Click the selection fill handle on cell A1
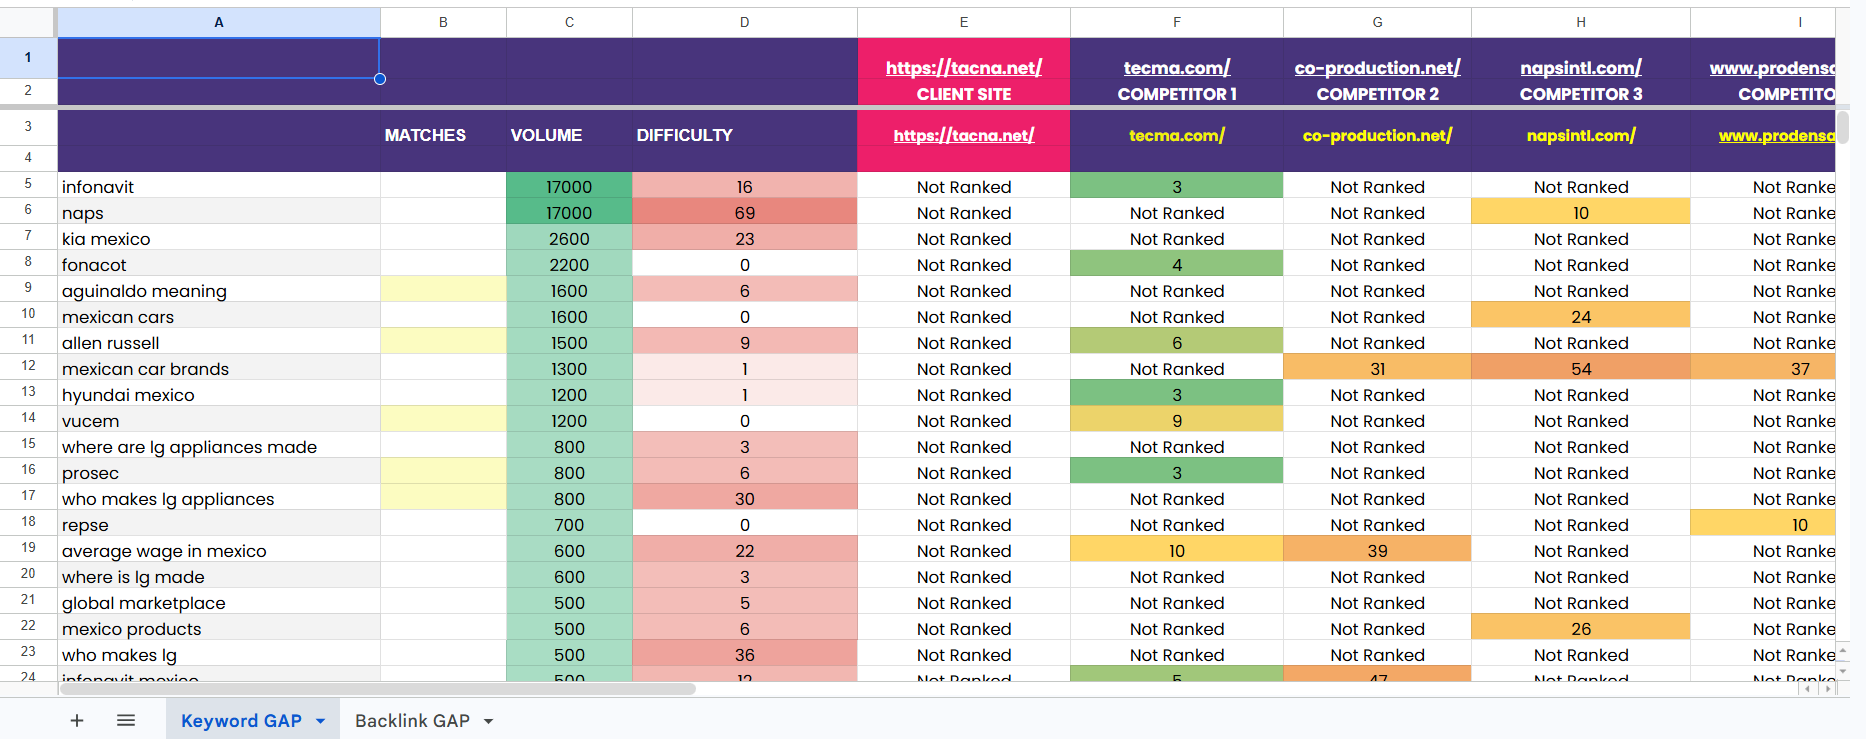The height and width of the screenshot is (739, 1866). (380, 79)
